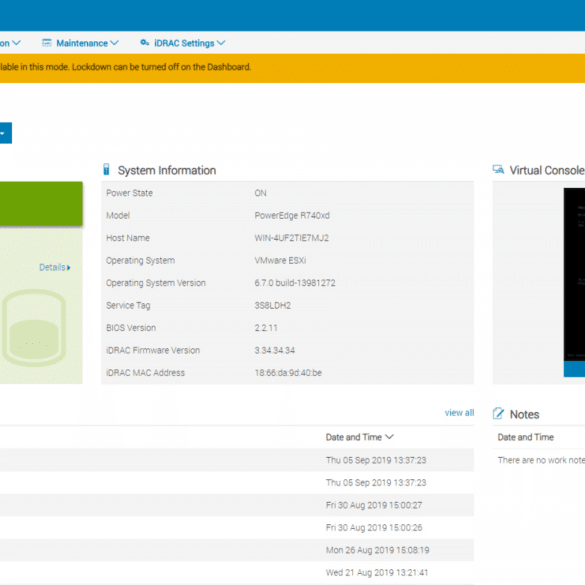This screenshot has width=585, height=585.
Task: Click the blue dropdown arrow button
Action: (x=5, y=133)
